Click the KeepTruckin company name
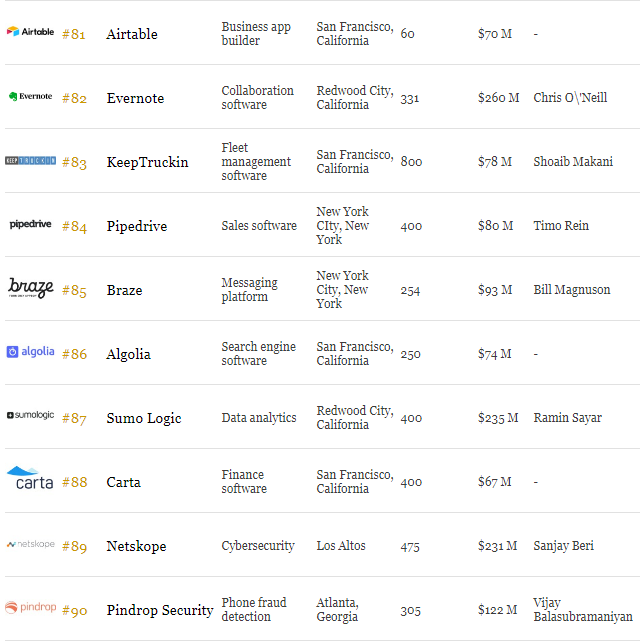Image resolution: width=641 pixels, height=641 pixels. coord(147,162)
